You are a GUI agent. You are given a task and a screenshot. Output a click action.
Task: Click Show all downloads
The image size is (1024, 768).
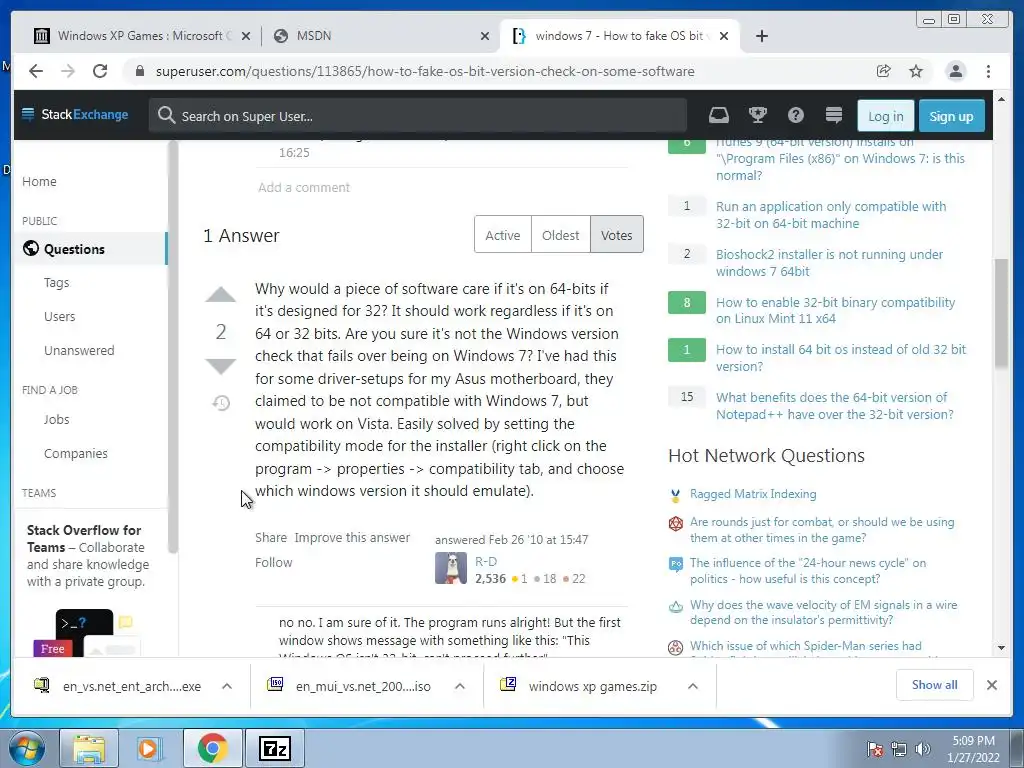935,685
